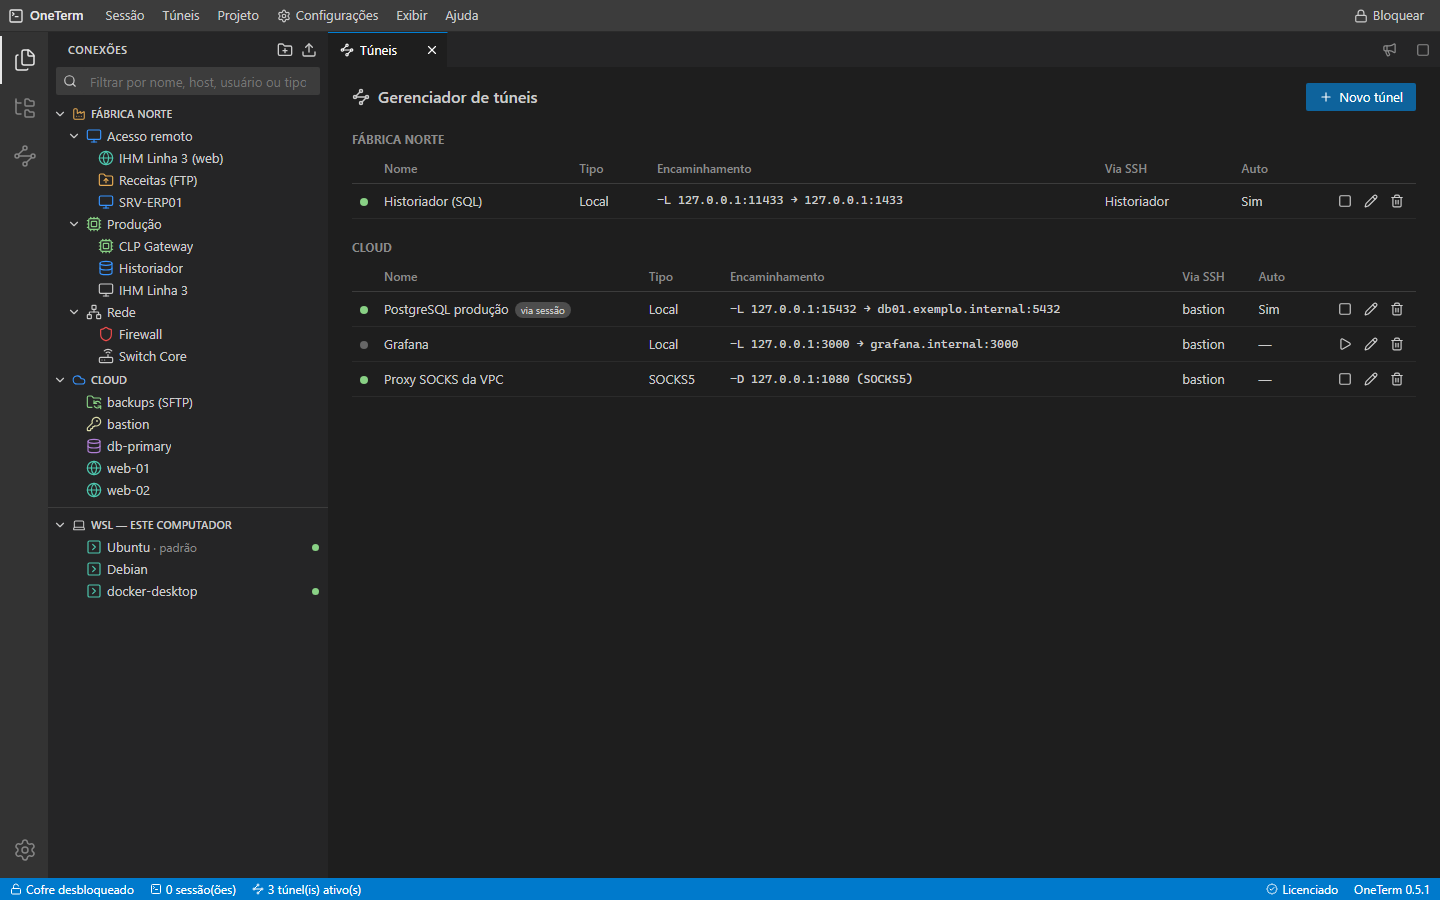Click the Novo túnel button
This screenshot has width=1440, height=900.
(1361, 97)
